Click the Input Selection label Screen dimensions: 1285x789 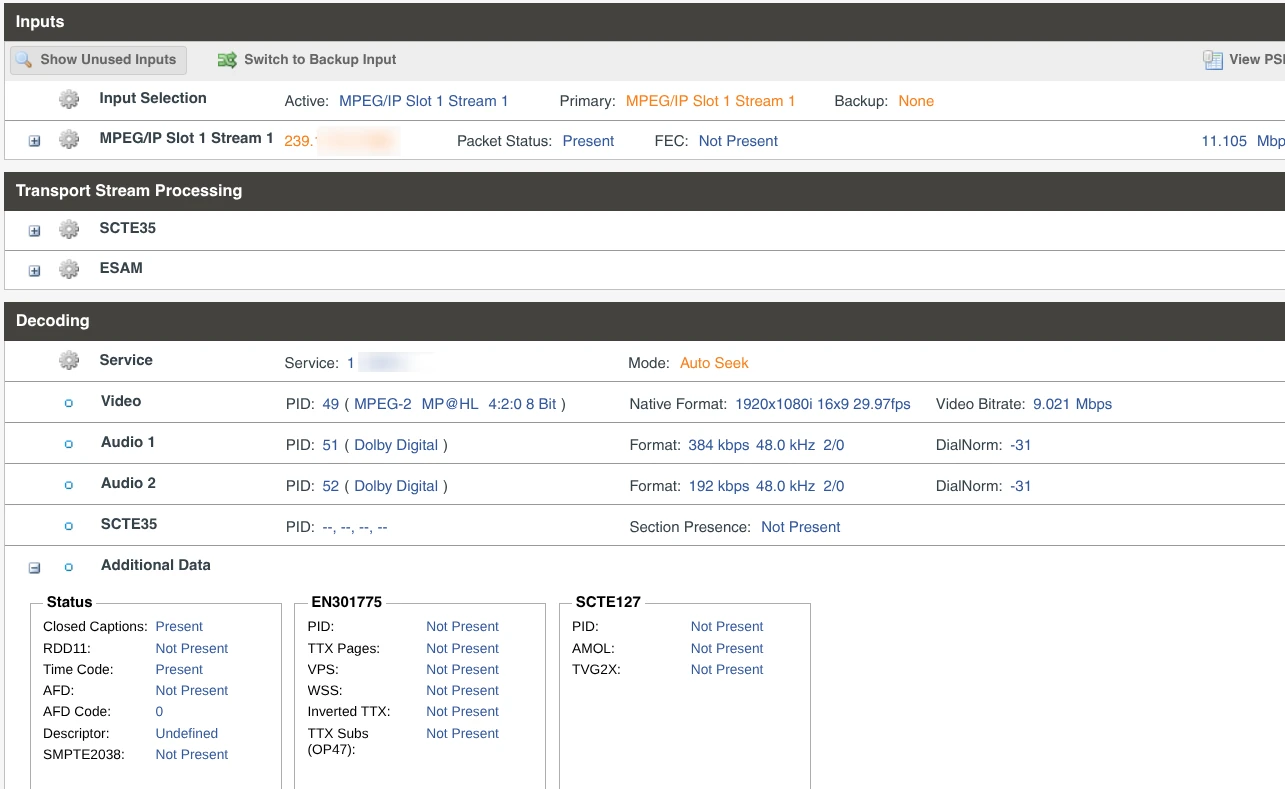coord(153,98)
